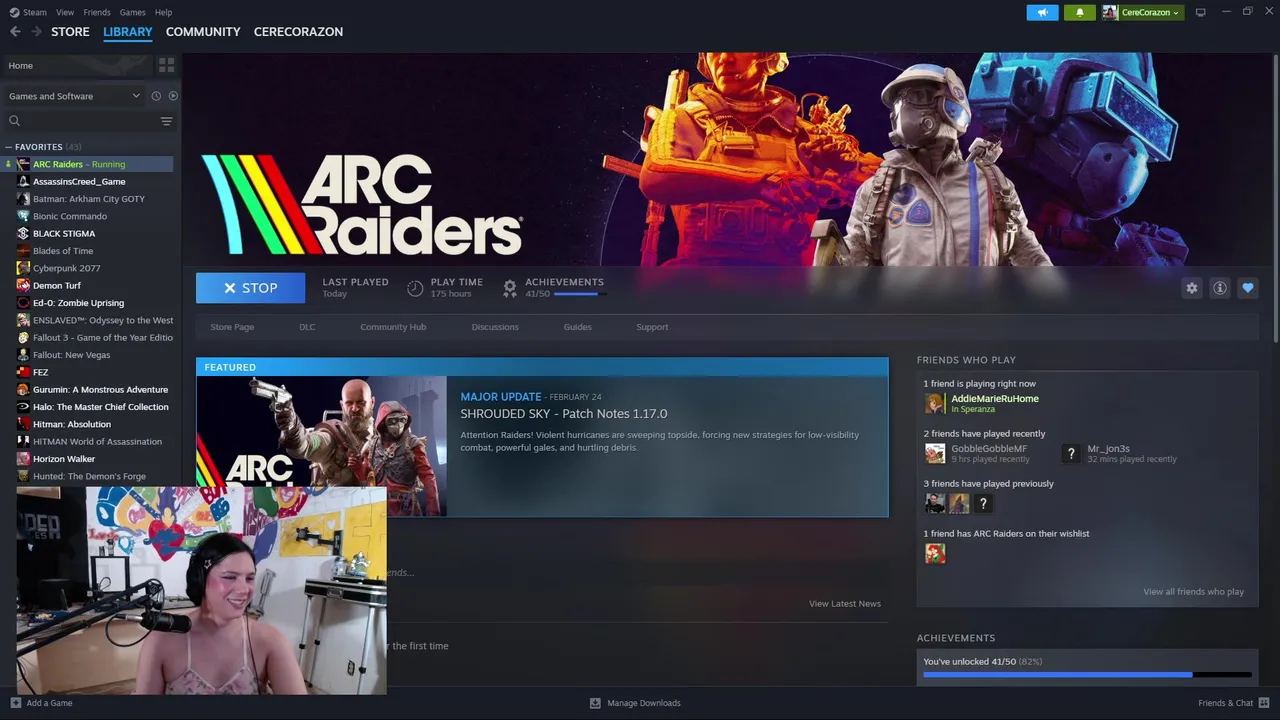Screen dimensions: 1280x720
Task: Open the COMMUNITY tab
Action: [x=203, y=31]
